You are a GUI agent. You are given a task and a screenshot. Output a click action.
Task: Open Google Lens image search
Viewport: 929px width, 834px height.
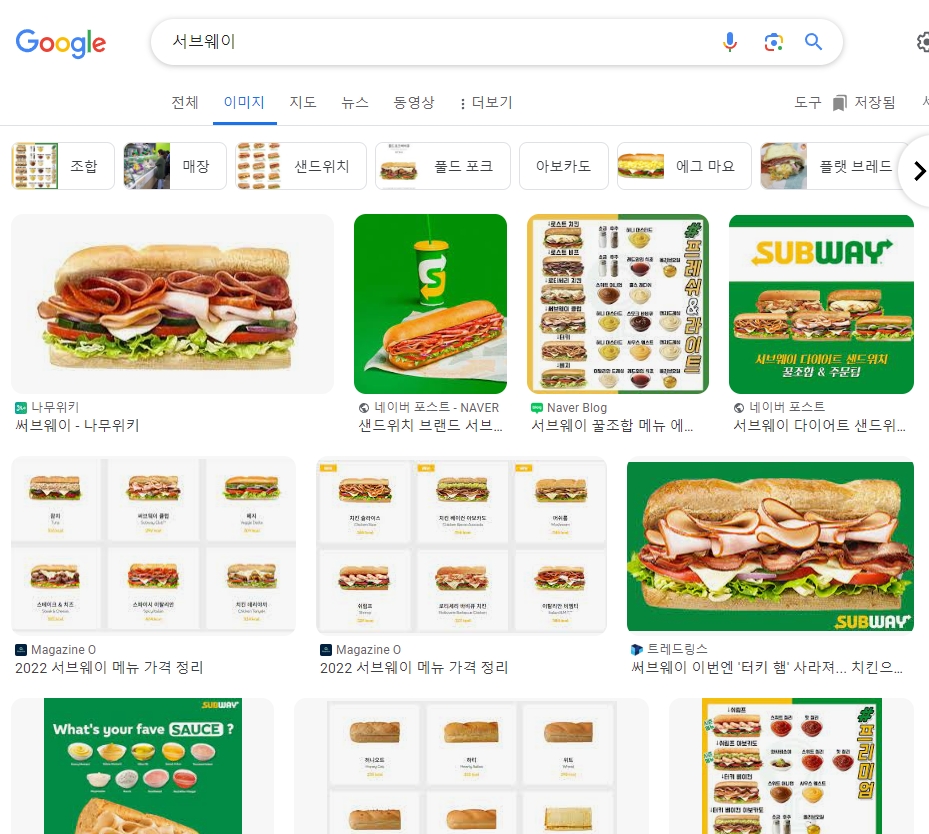click(x=773, y=41)
